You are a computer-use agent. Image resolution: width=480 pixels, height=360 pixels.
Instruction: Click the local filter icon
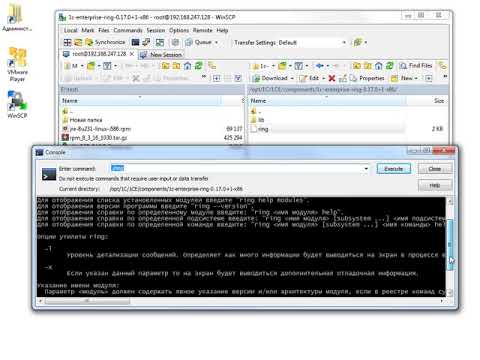107,66
